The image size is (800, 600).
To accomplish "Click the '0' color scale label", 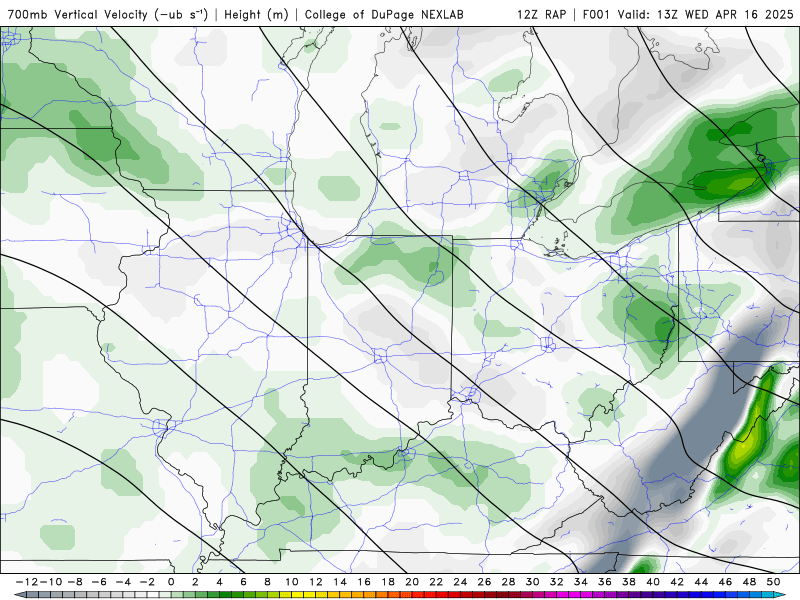I will pos(171,582).
